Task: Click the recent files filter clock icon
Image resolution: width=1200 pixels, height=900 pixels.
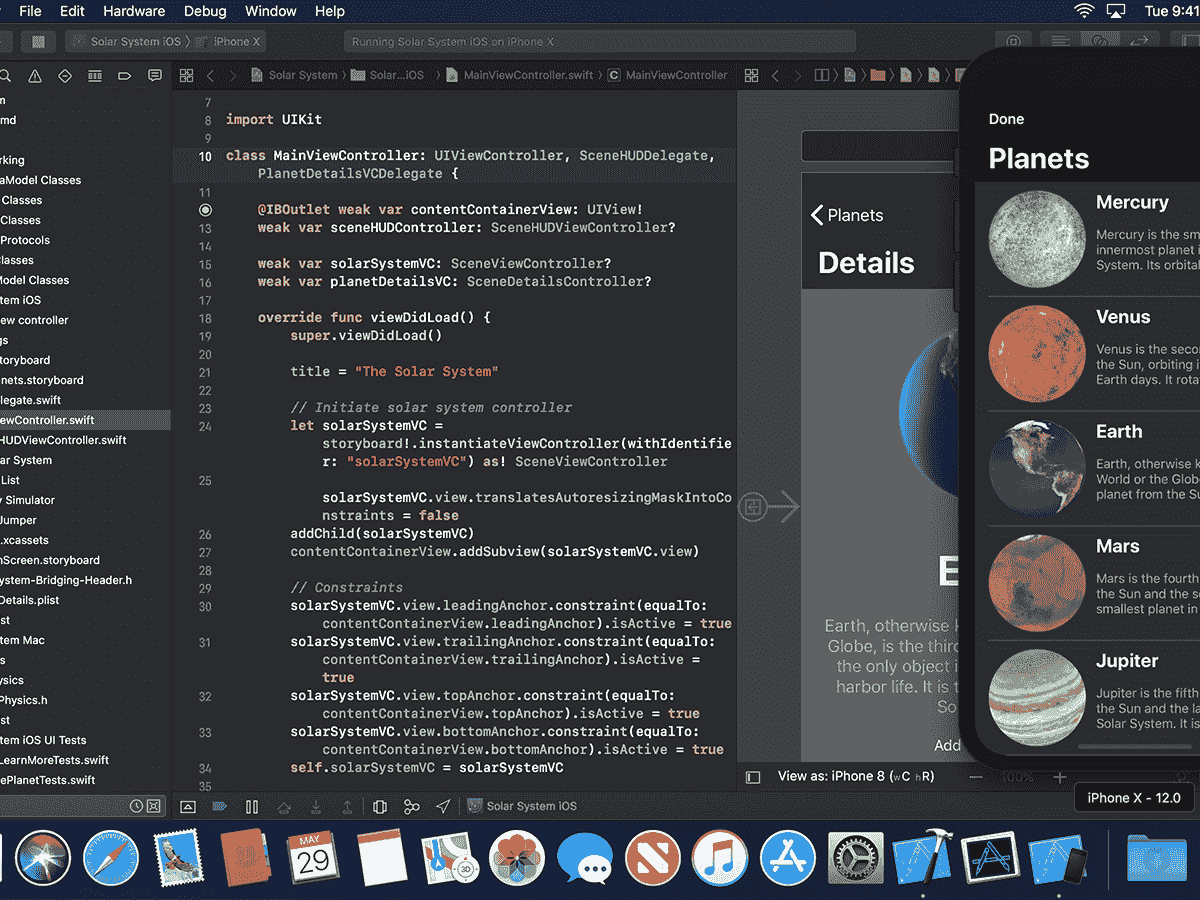Action: coord(136,806)
